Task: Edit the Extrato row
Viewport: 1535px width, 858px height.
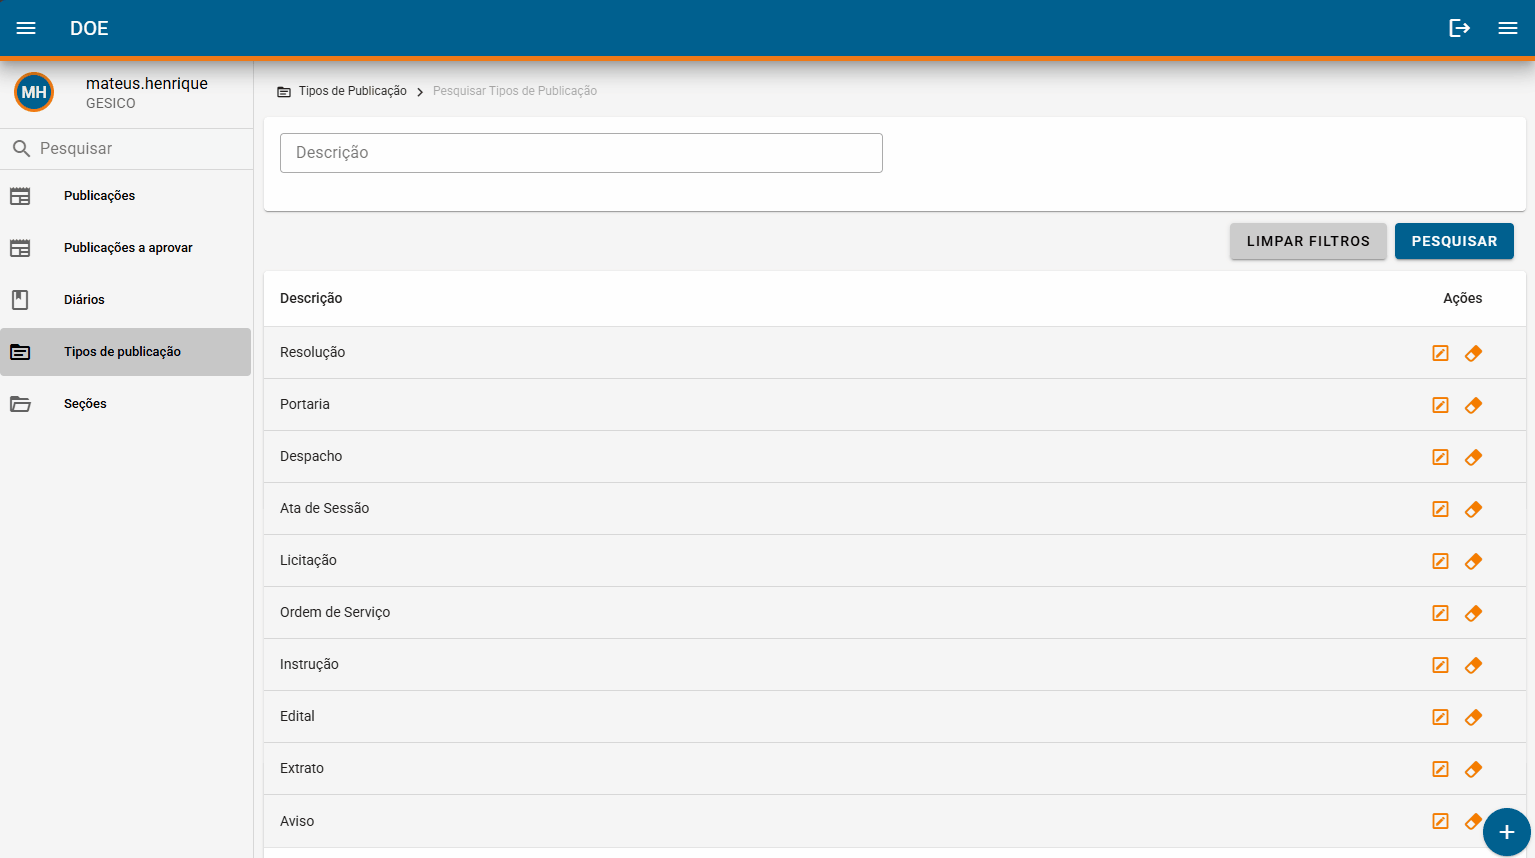Action: (x=1440, y=769)
